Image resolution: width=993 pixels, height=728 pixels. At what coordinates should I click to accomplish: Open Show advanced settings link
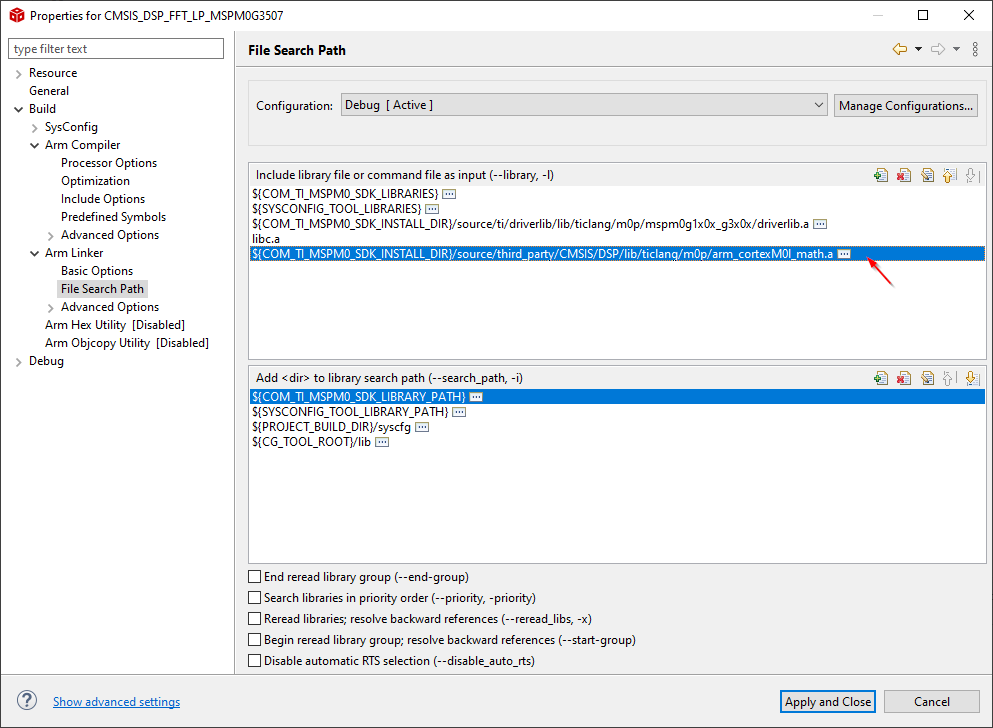(x=117, y=701)
